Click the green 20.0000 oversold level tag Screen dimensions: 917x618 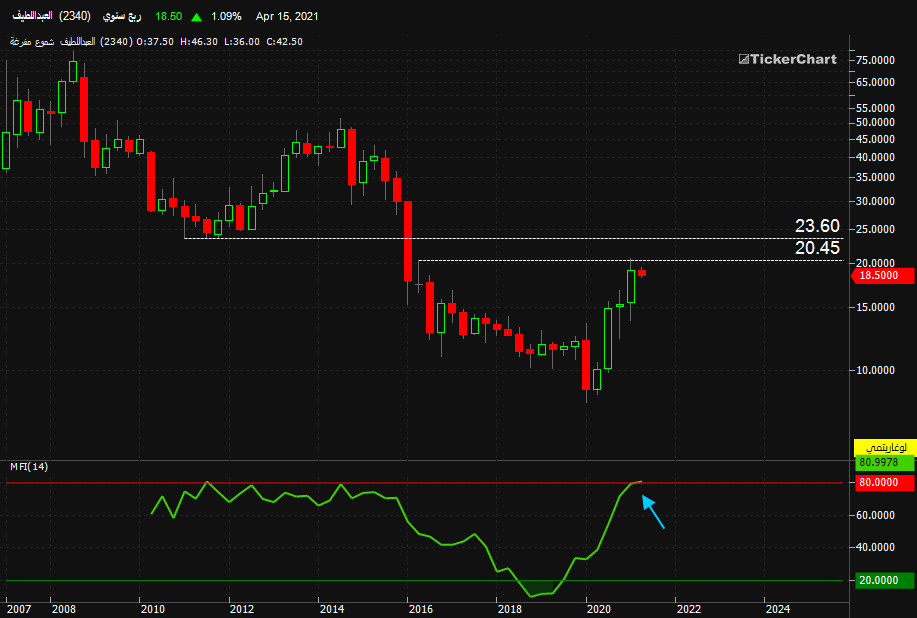pos(884,580)
